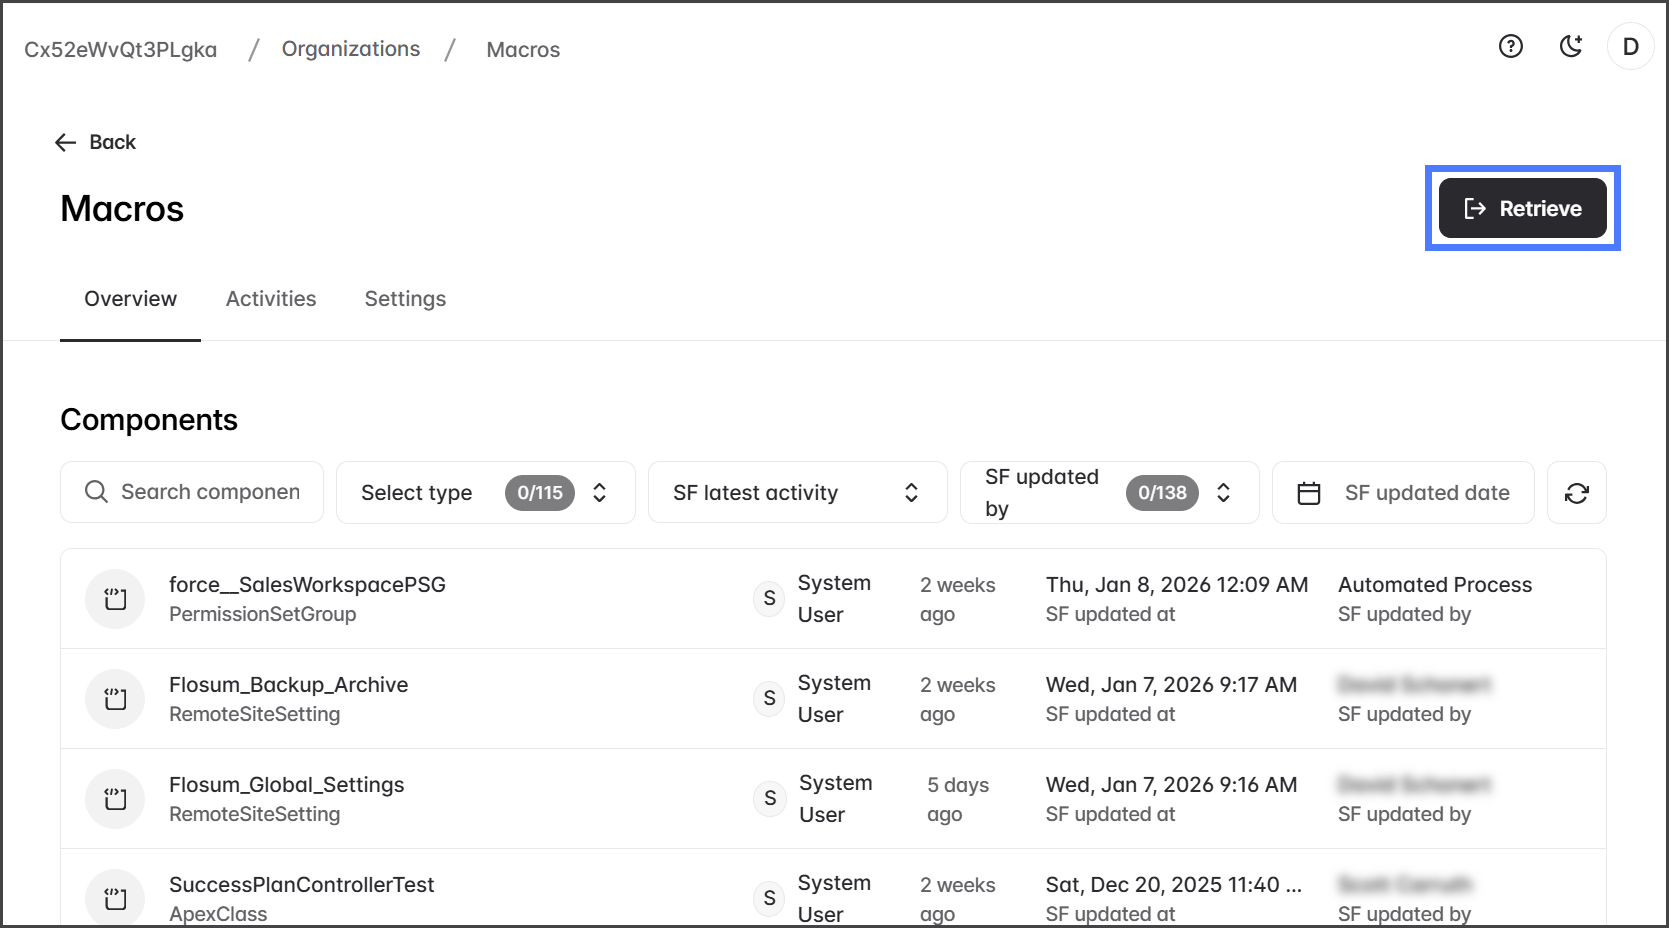
Task: Toggle dark mode moon icon
Action: point(1570,46)
